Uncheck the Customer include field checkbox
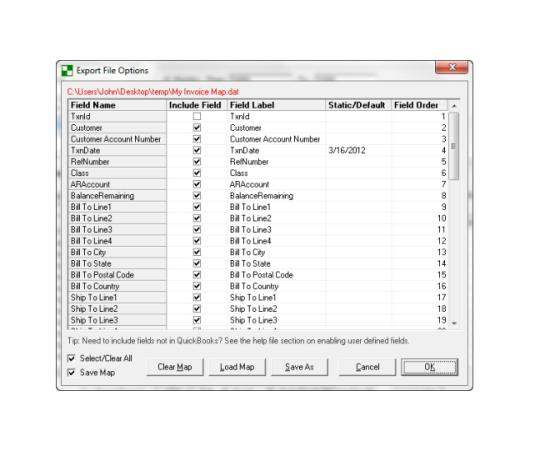The width and height of the screenshot is (540, 451). tap(197, 128)
